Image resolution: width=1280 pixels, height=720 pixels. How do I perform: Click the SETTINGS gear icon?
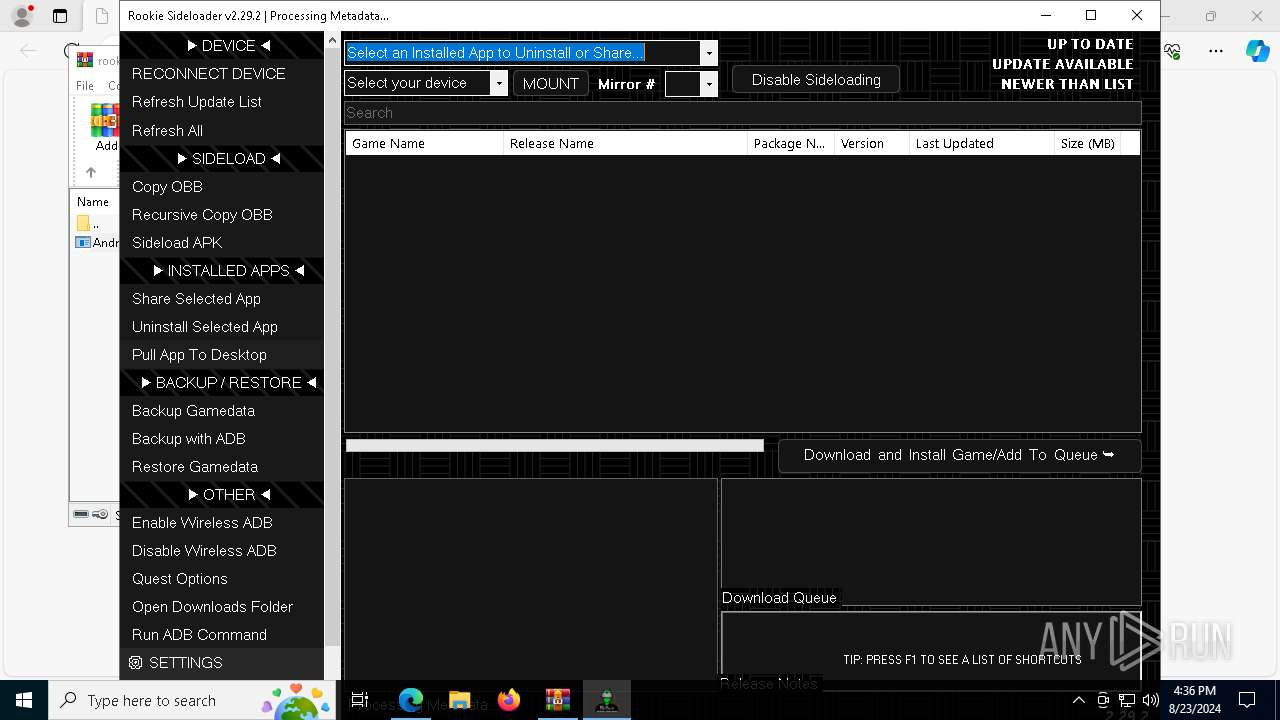tap(136, 663)
